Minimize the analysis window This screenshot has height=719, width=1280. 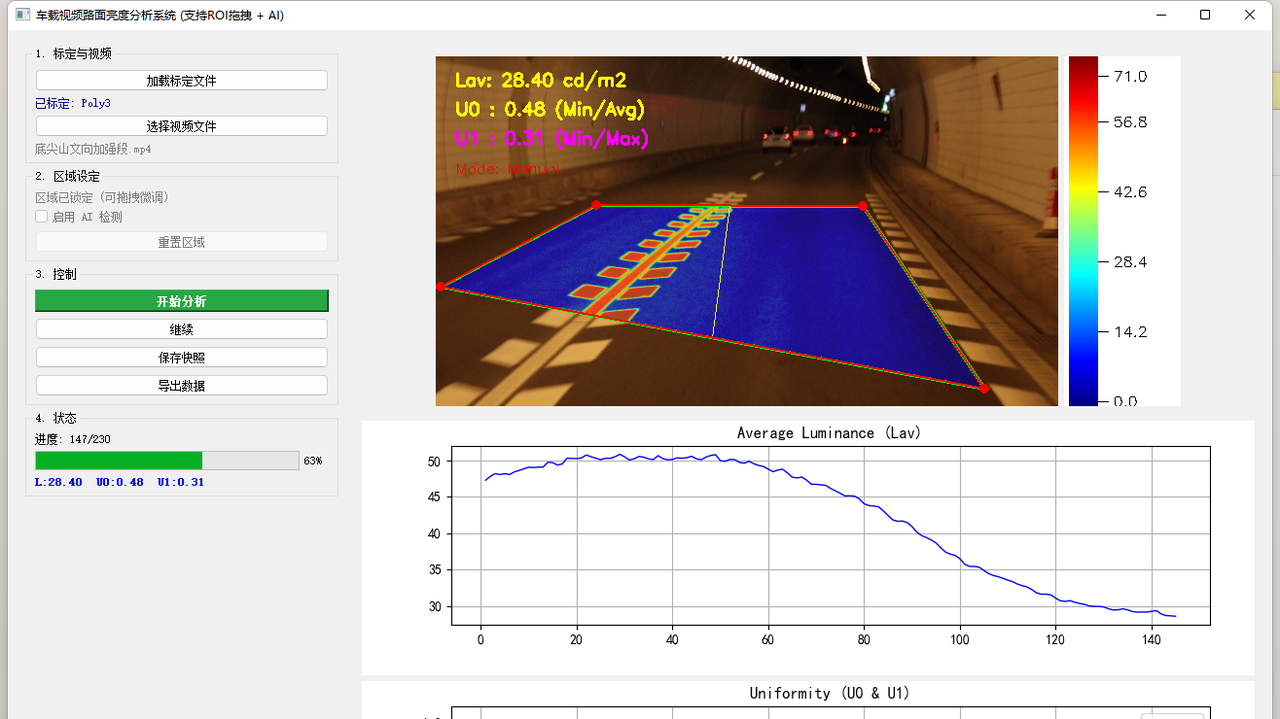pos(1161,15)
